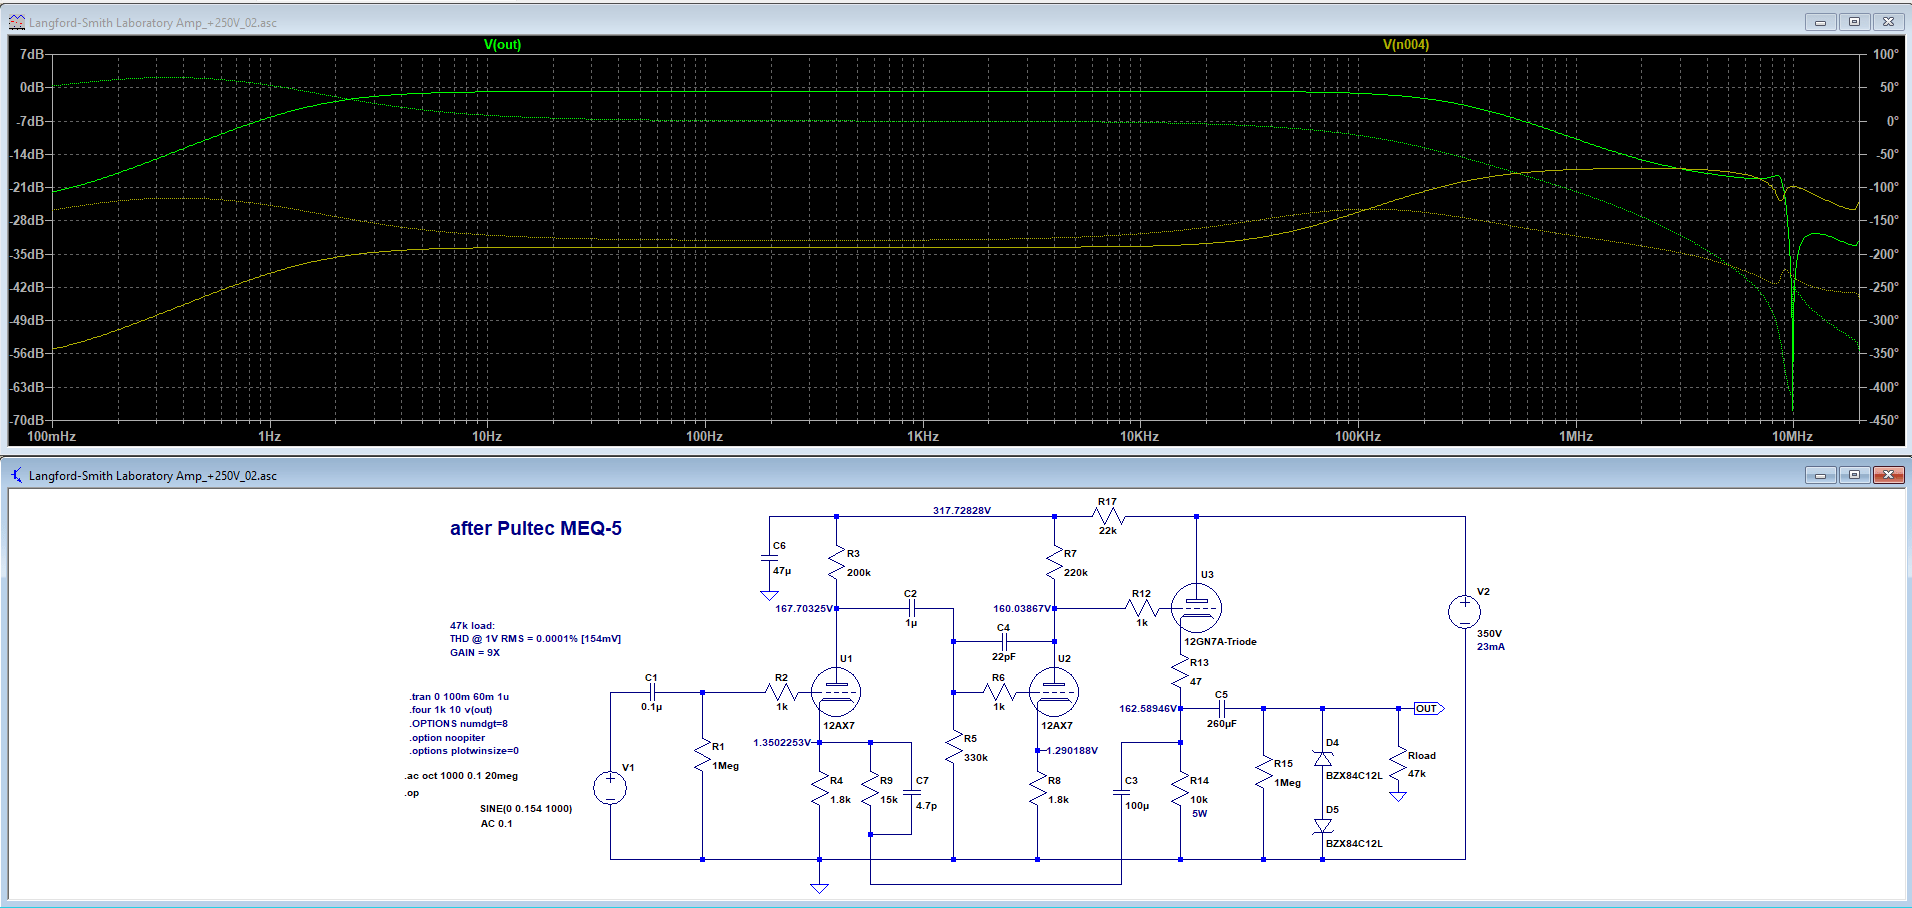
Task: Select resistor R5 330k symbol
Action: tap(954, 748)
